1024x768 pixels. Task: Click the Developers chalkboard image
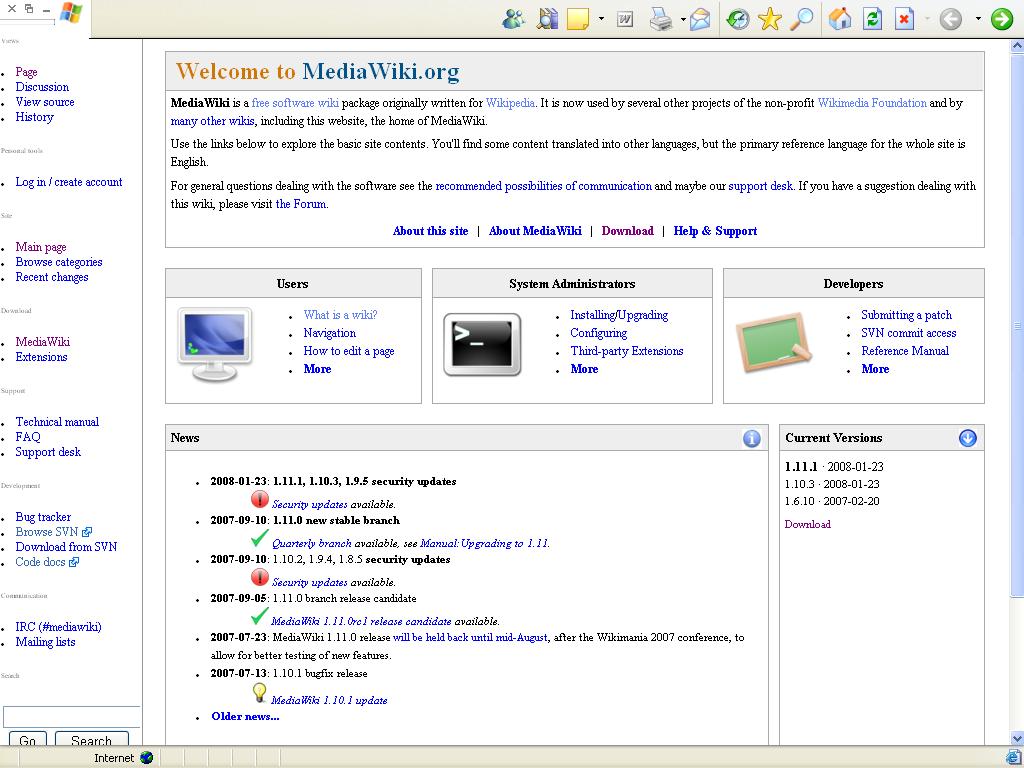click(773, 342)
